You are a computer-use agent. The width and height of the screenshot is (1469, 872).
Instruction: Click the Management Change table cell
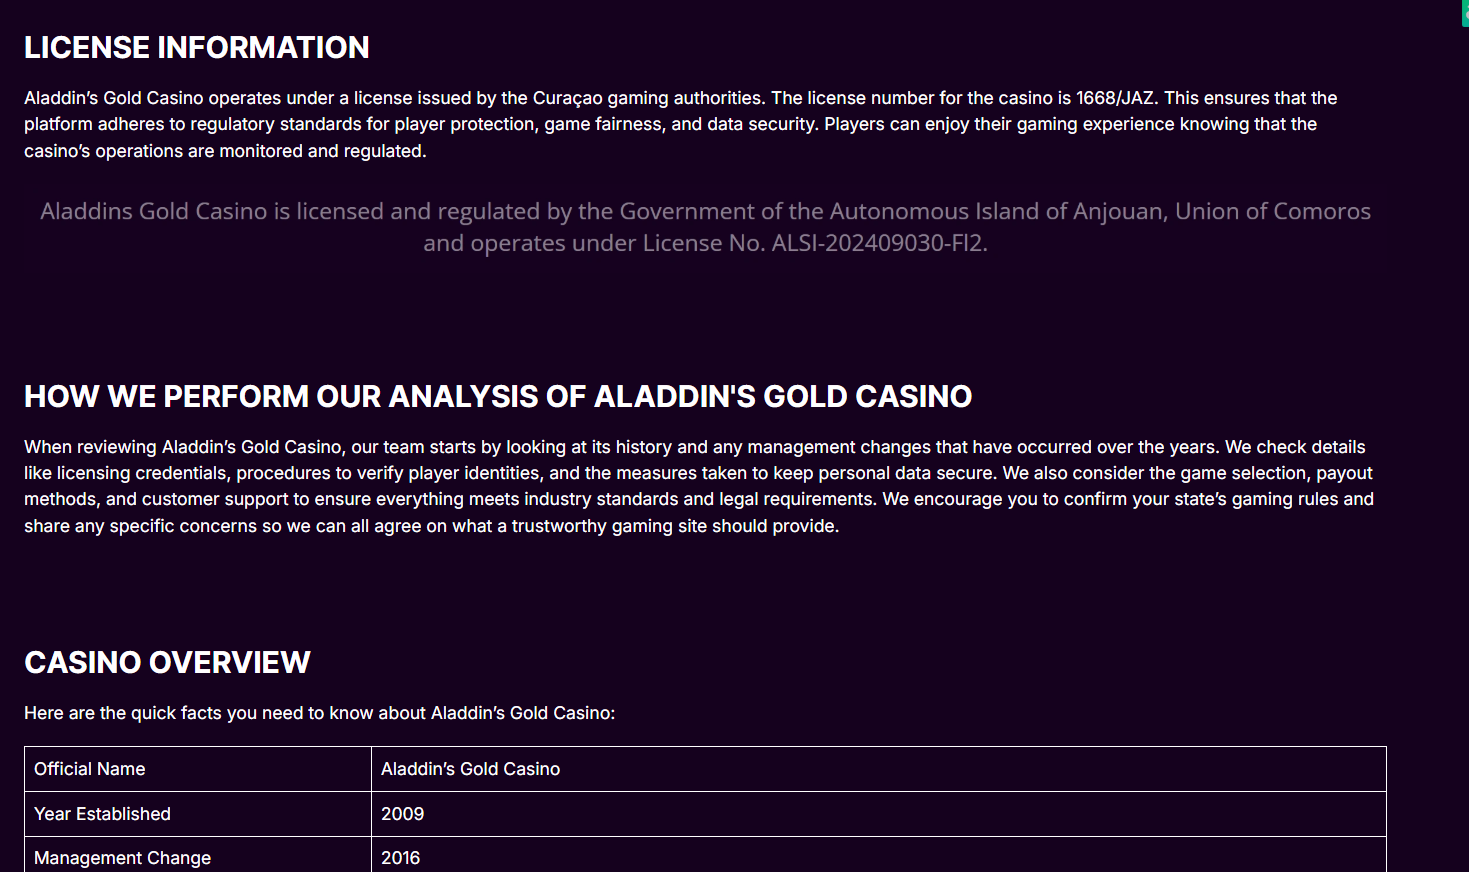tap(122, 858)
